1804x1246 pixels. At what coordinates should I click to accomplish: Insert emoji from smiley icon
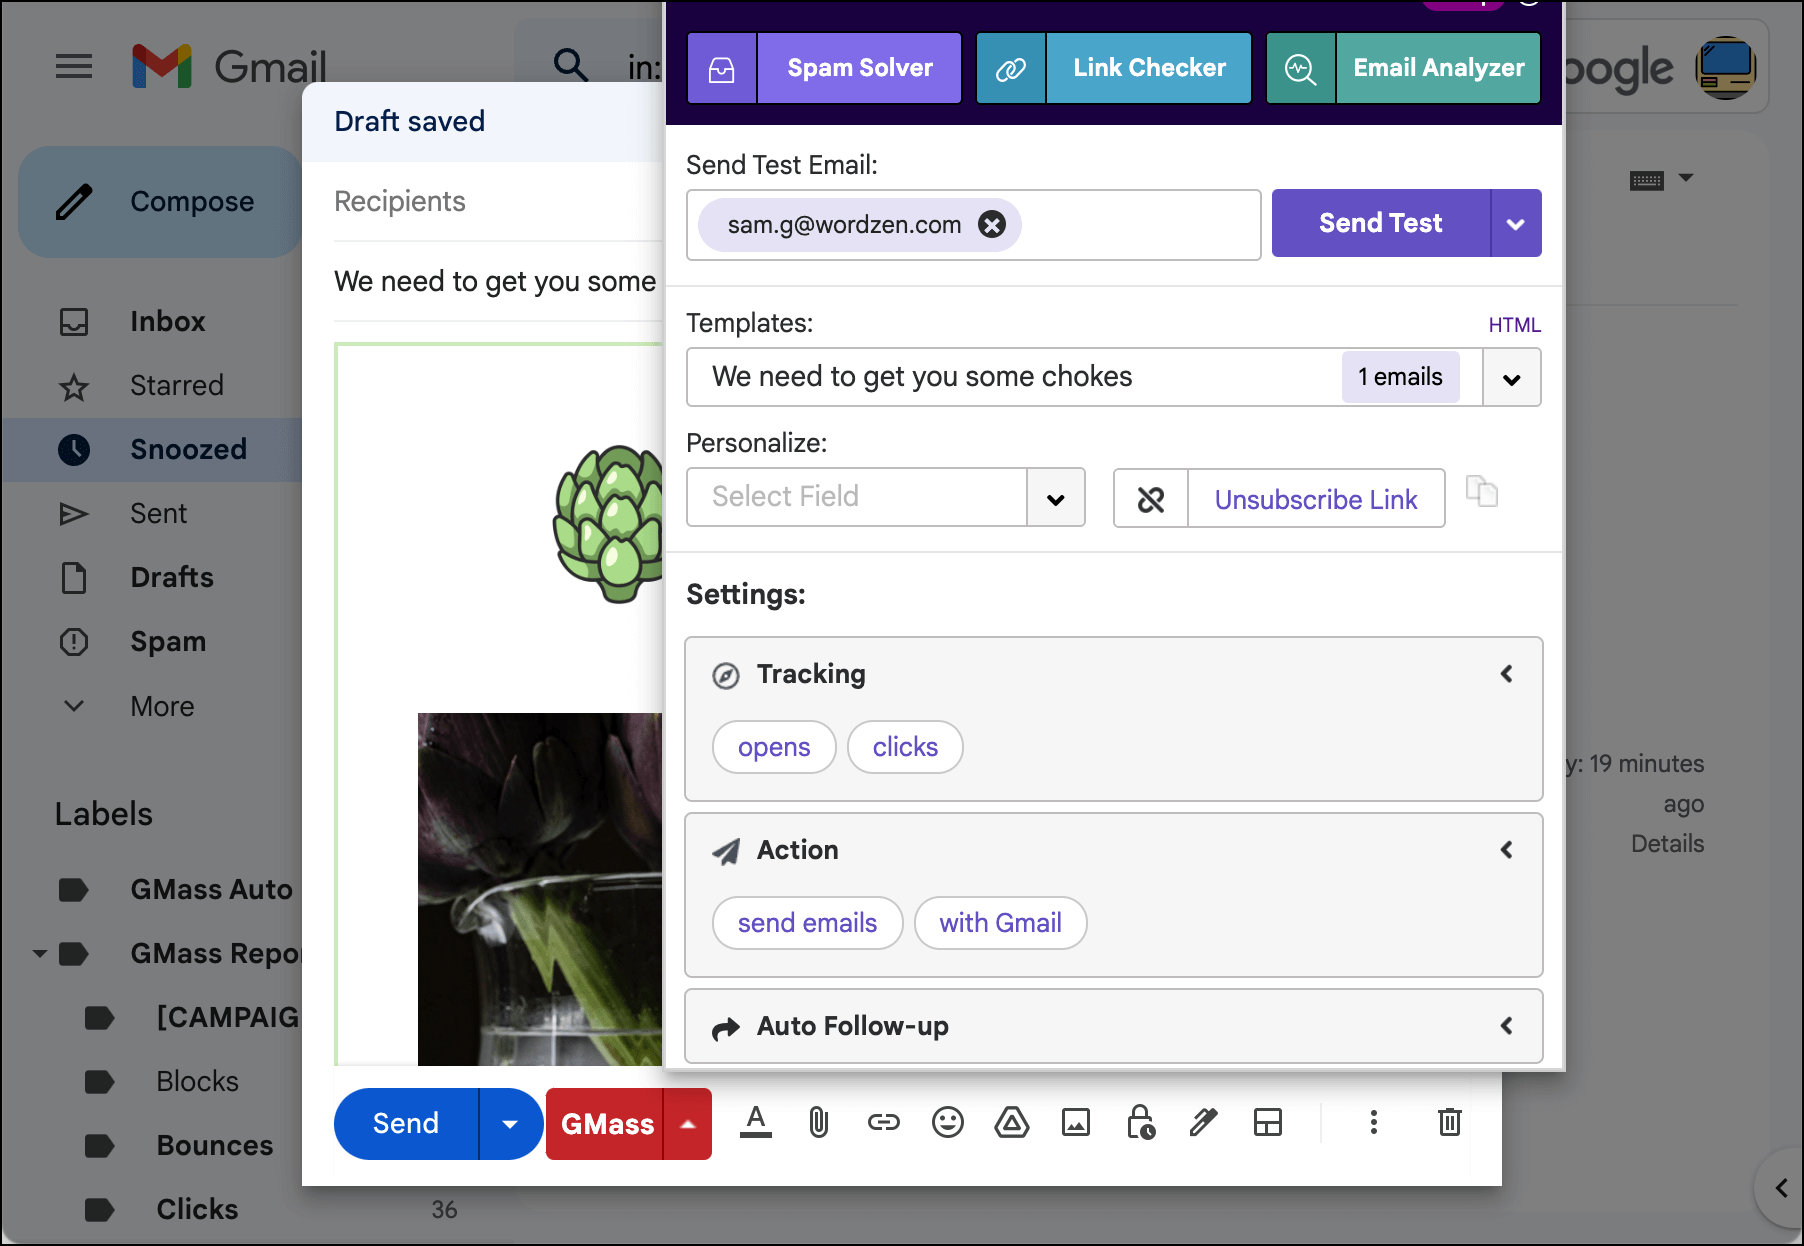point(948,1123)
